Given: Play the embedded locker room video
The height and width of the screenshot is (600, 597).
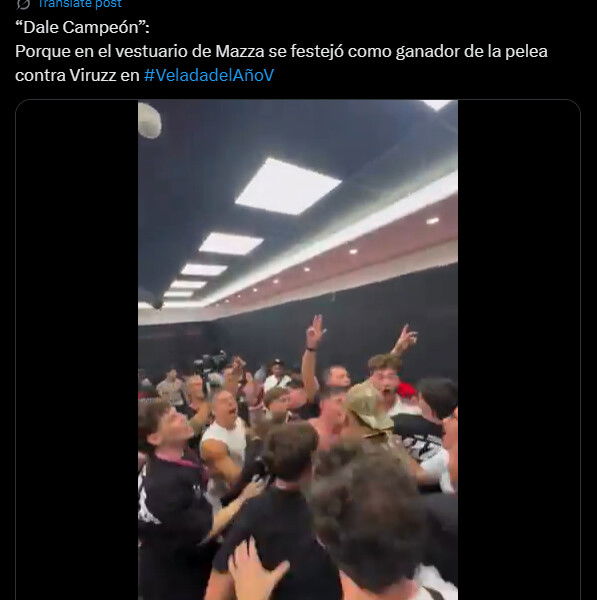Looking at the screenshot, I should [298, 350].
